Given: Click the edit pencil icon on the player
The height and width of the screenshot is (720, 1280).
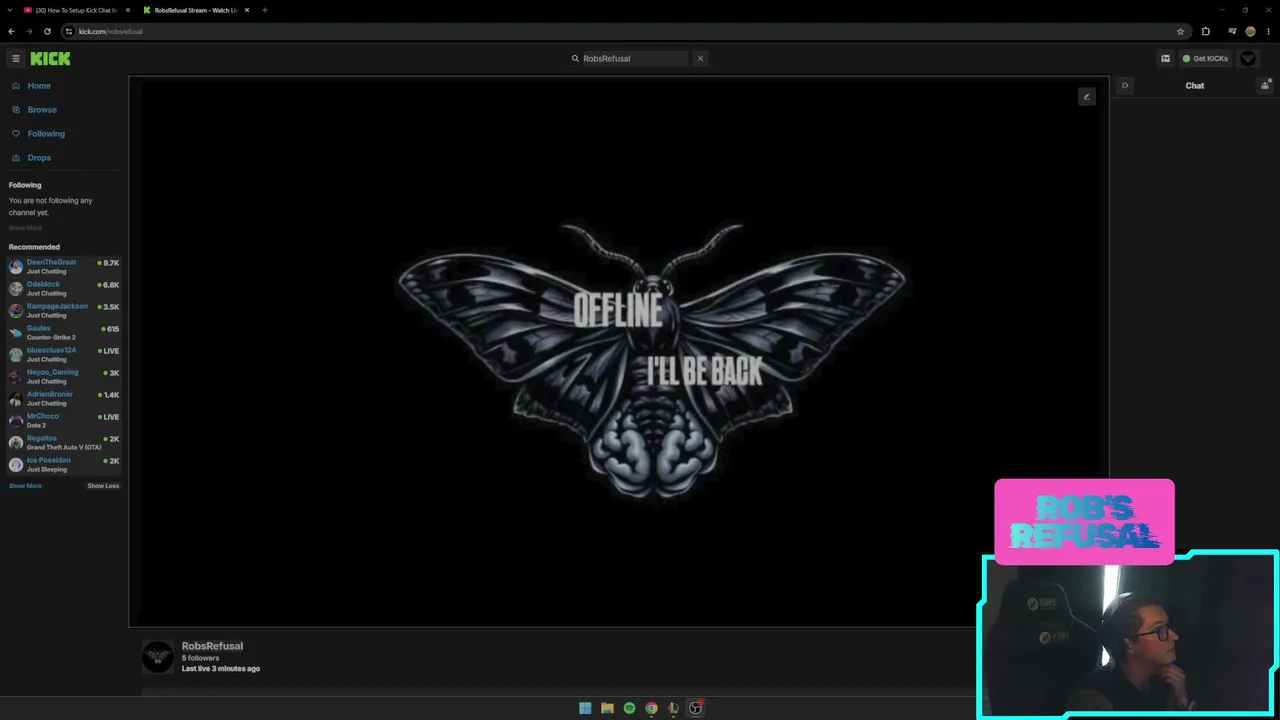Looking at the screenshot, I should (1087, 97).
